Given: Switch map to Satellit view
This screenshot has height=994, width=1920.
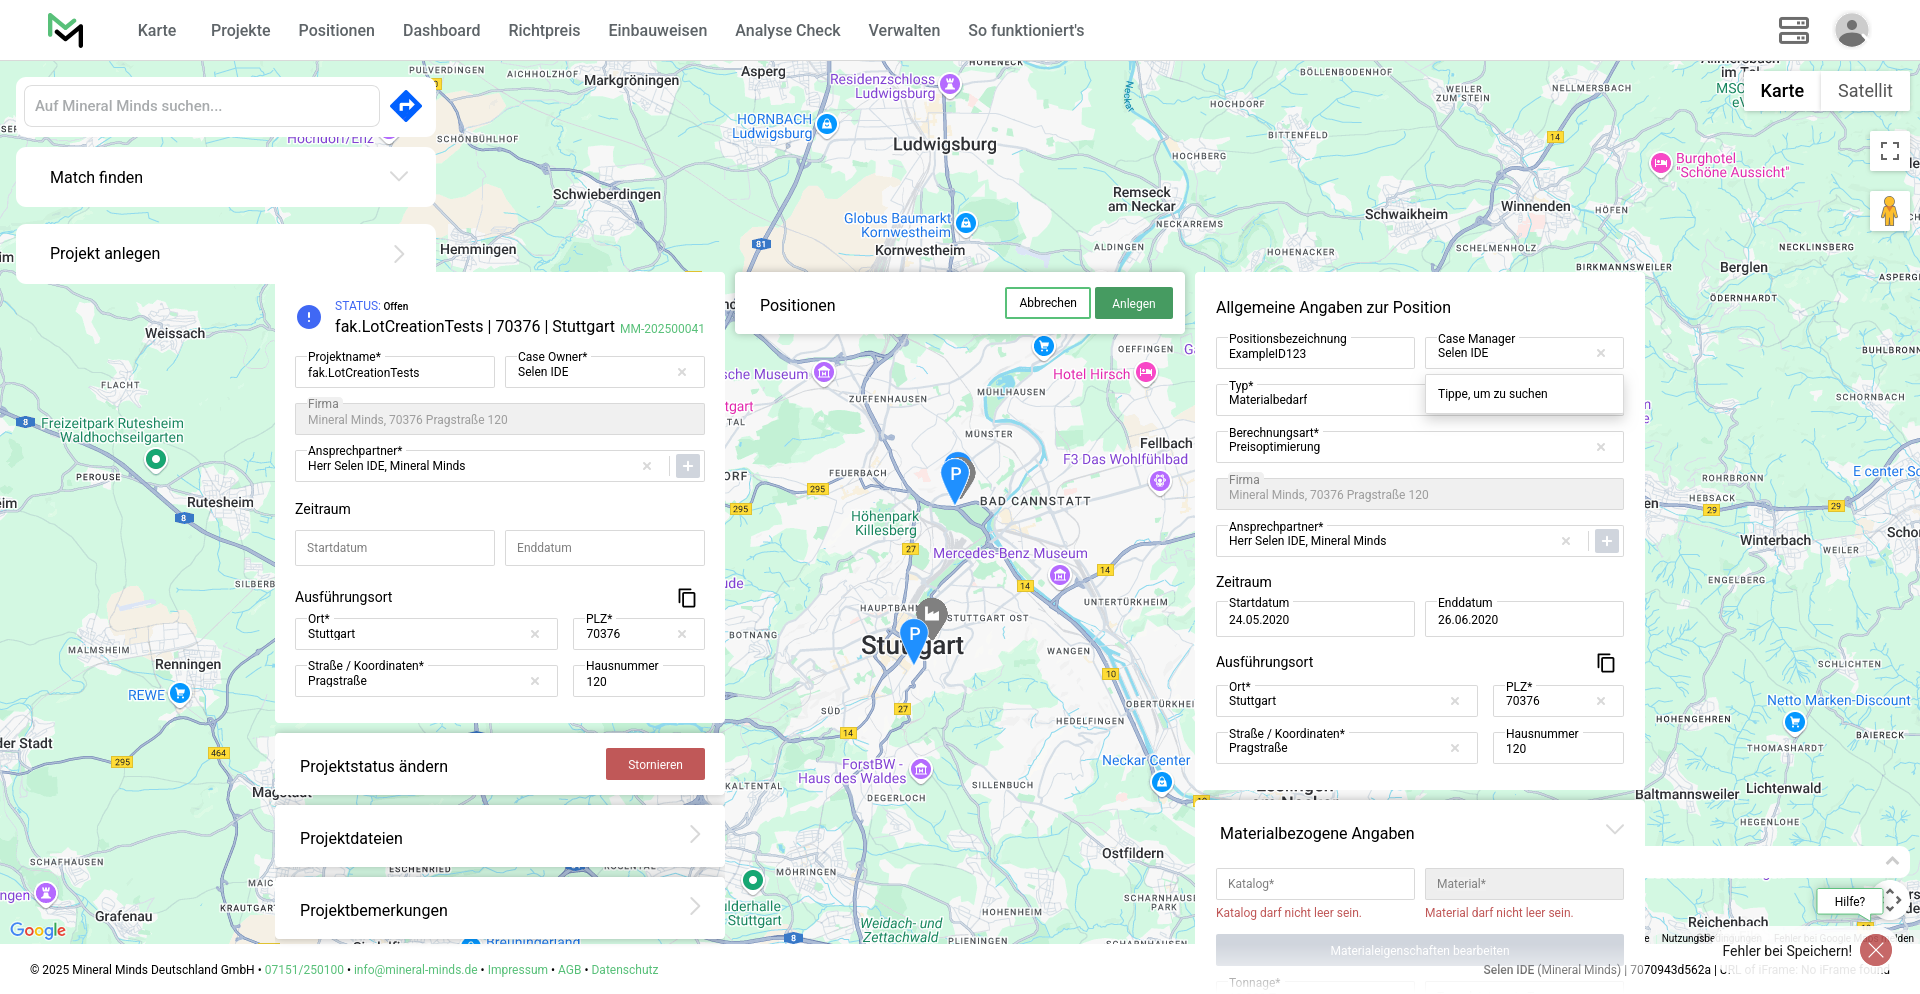Looking at the screenshot, I should [x=1864, y=91].
